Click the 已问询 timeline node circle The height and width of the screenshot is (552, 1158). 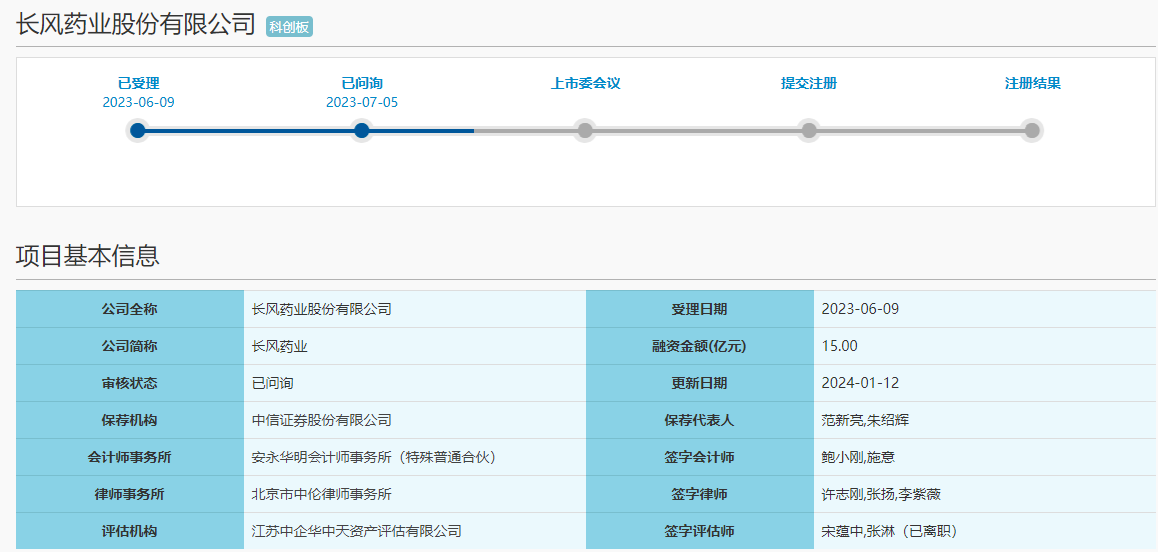[x=362, y=130]
